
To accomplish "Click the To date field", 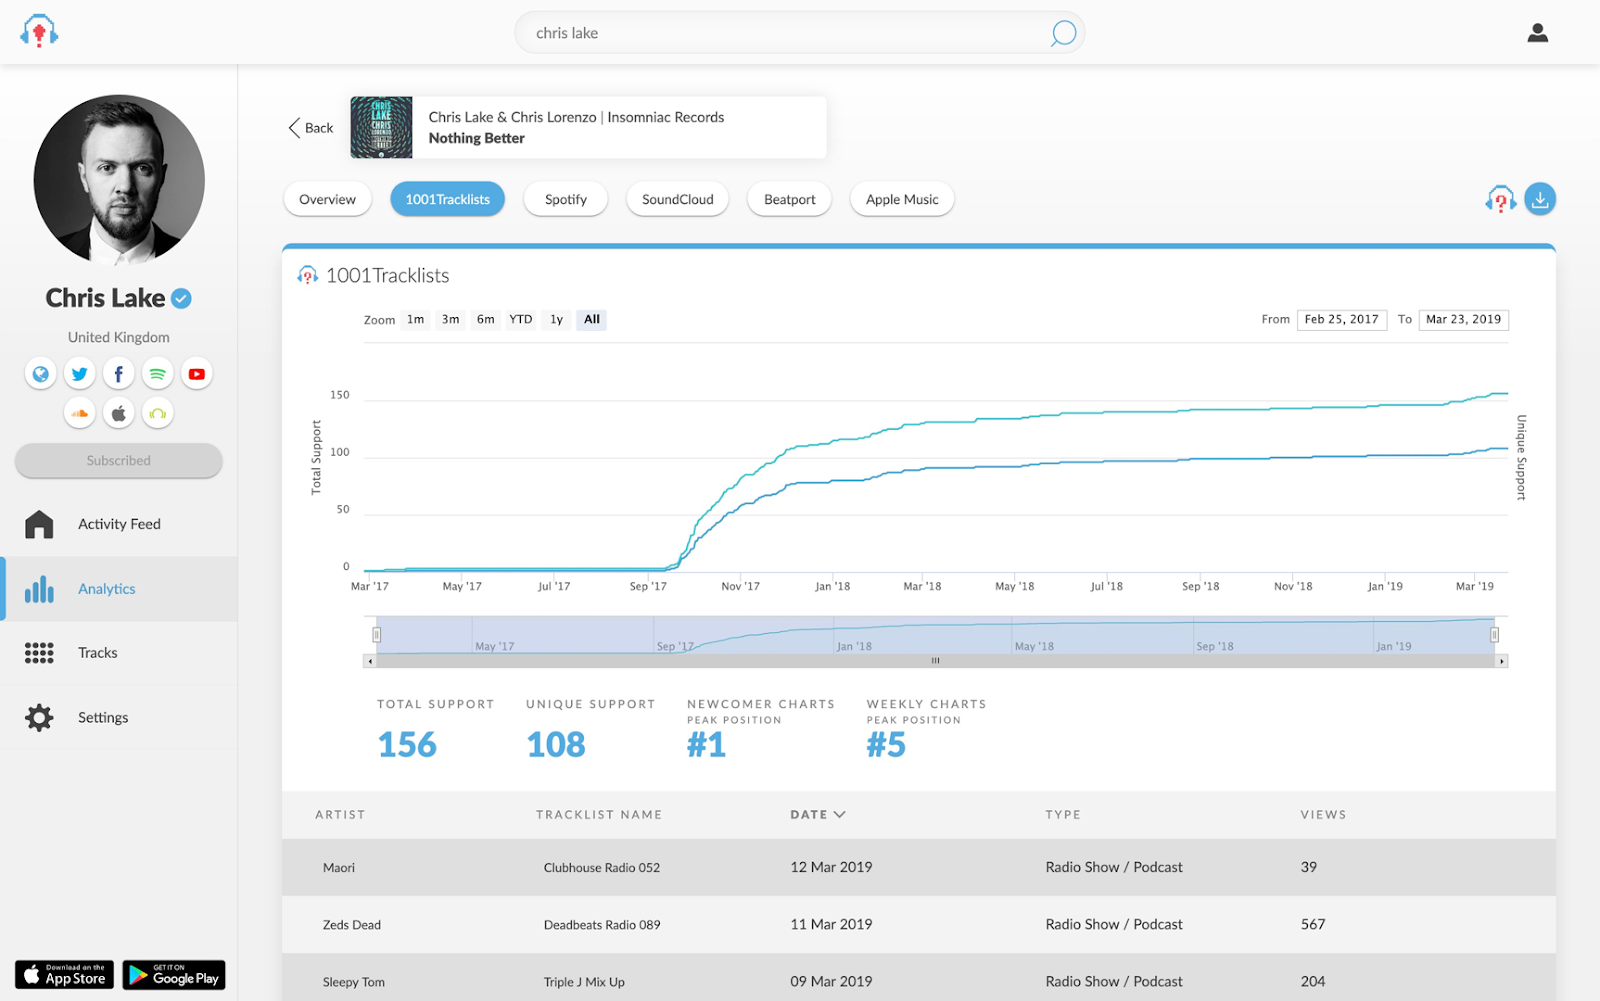I will point(1464,320).
